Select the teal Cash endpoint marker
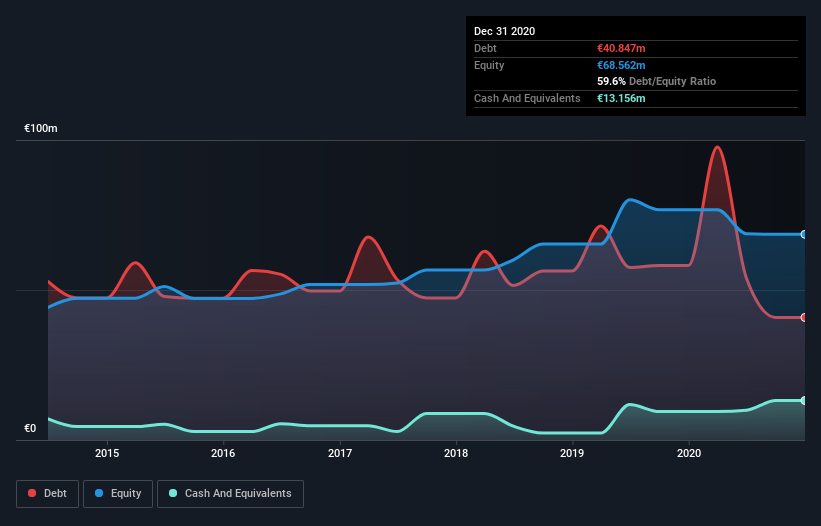This screenshot has width=821, height=526. point(804,400)
